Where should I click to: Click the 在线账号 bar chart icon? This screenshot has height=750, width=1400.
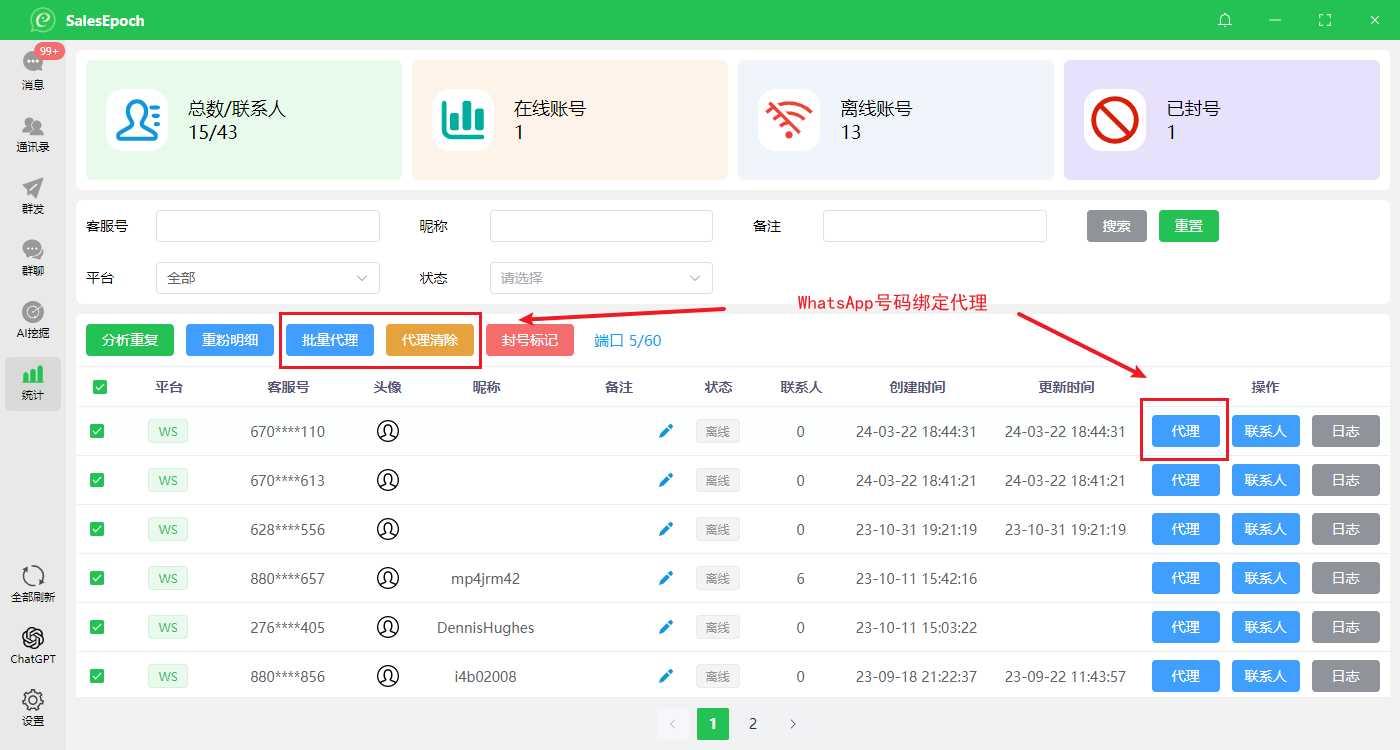(x=463, y=119)
